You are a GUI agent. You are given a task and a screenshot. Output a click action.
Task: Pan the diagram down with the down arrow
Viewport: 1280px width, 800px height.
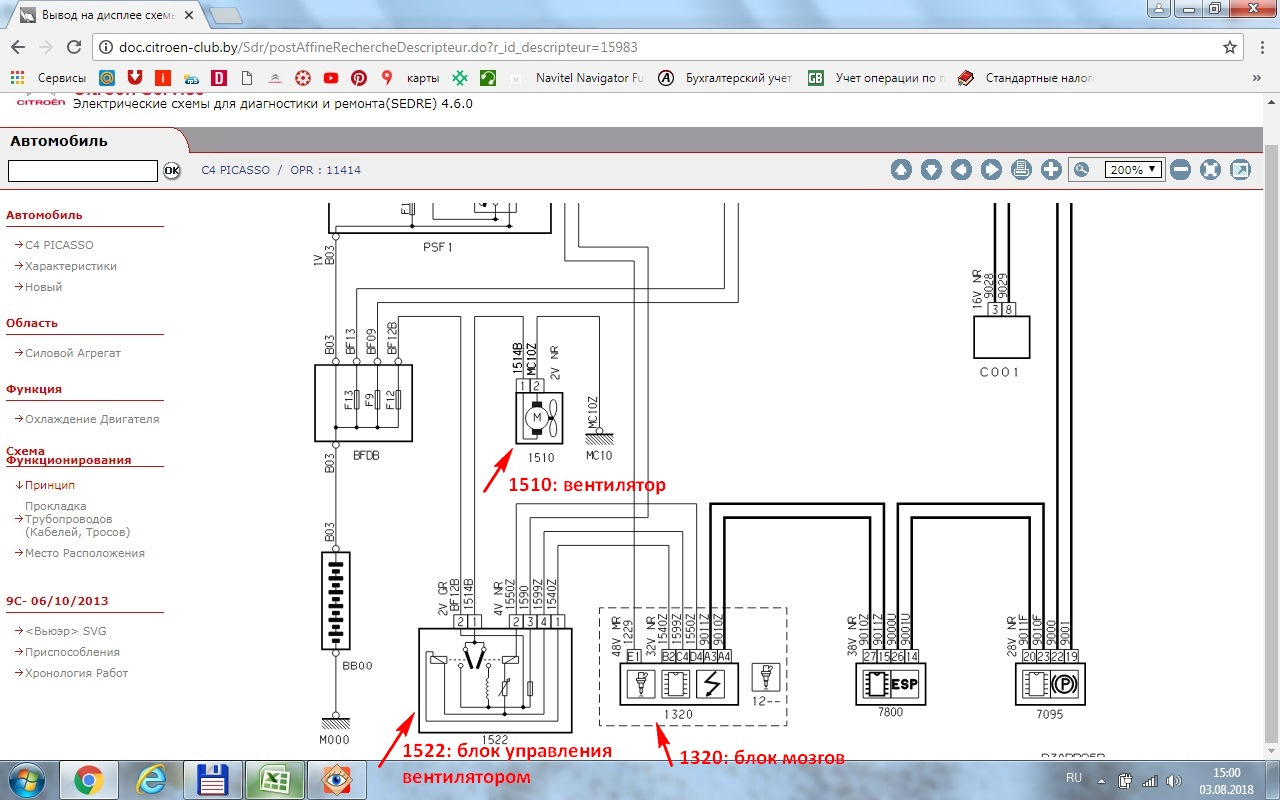931,170
